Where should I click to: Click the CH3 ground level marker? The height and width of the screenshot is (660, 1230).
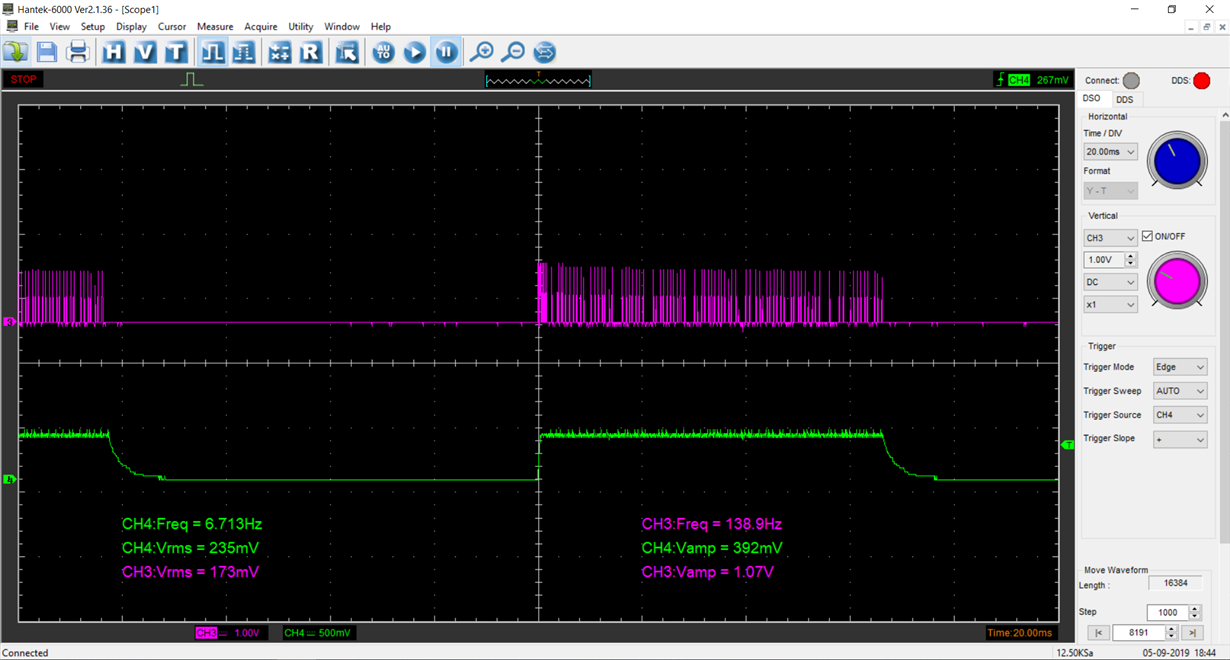click(x=10, y=322)
